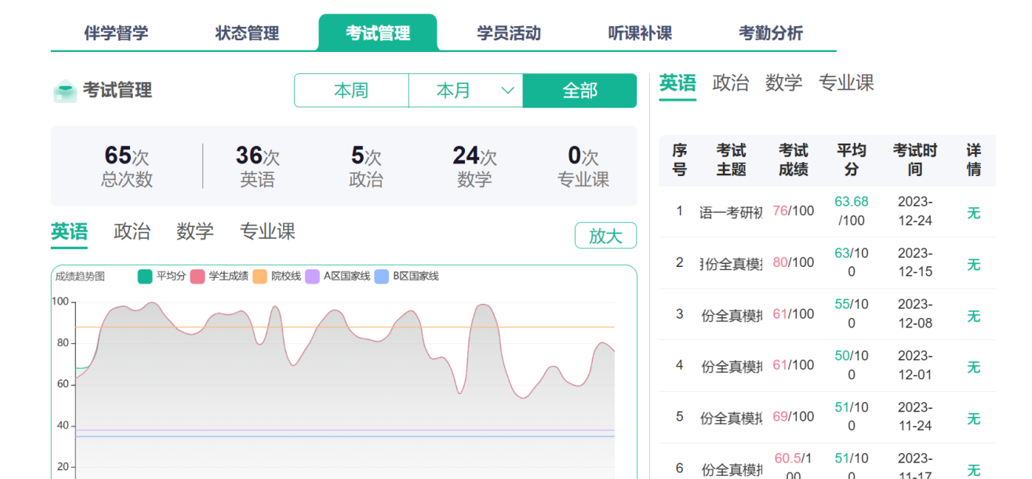Image resolution: width=1032 pixels, height=479 pixels.
Task: Click the date 2023-12-01
Action: [x=915, y=365]
